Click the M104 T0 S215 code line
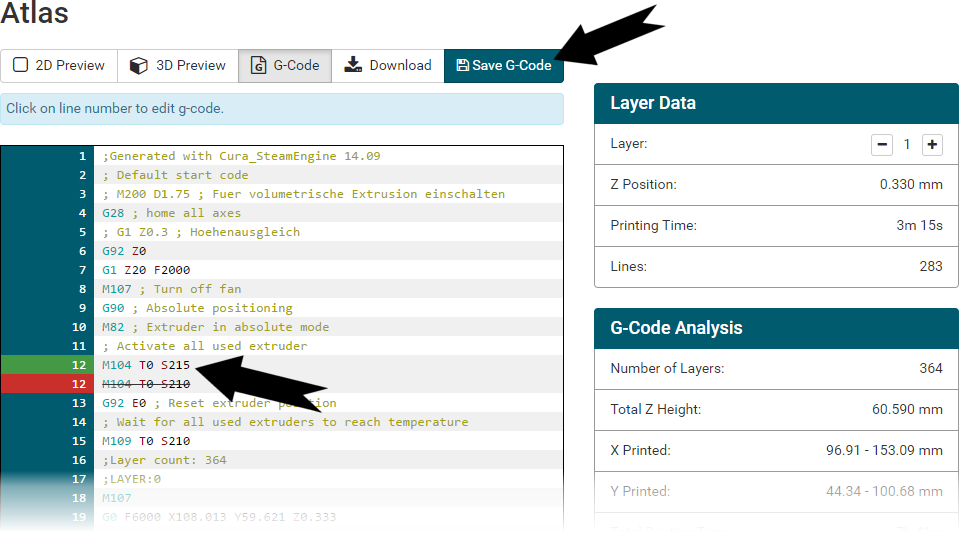The width and height of the screenshot is (959, 533). pyautogui.click(x=146, y=365)
